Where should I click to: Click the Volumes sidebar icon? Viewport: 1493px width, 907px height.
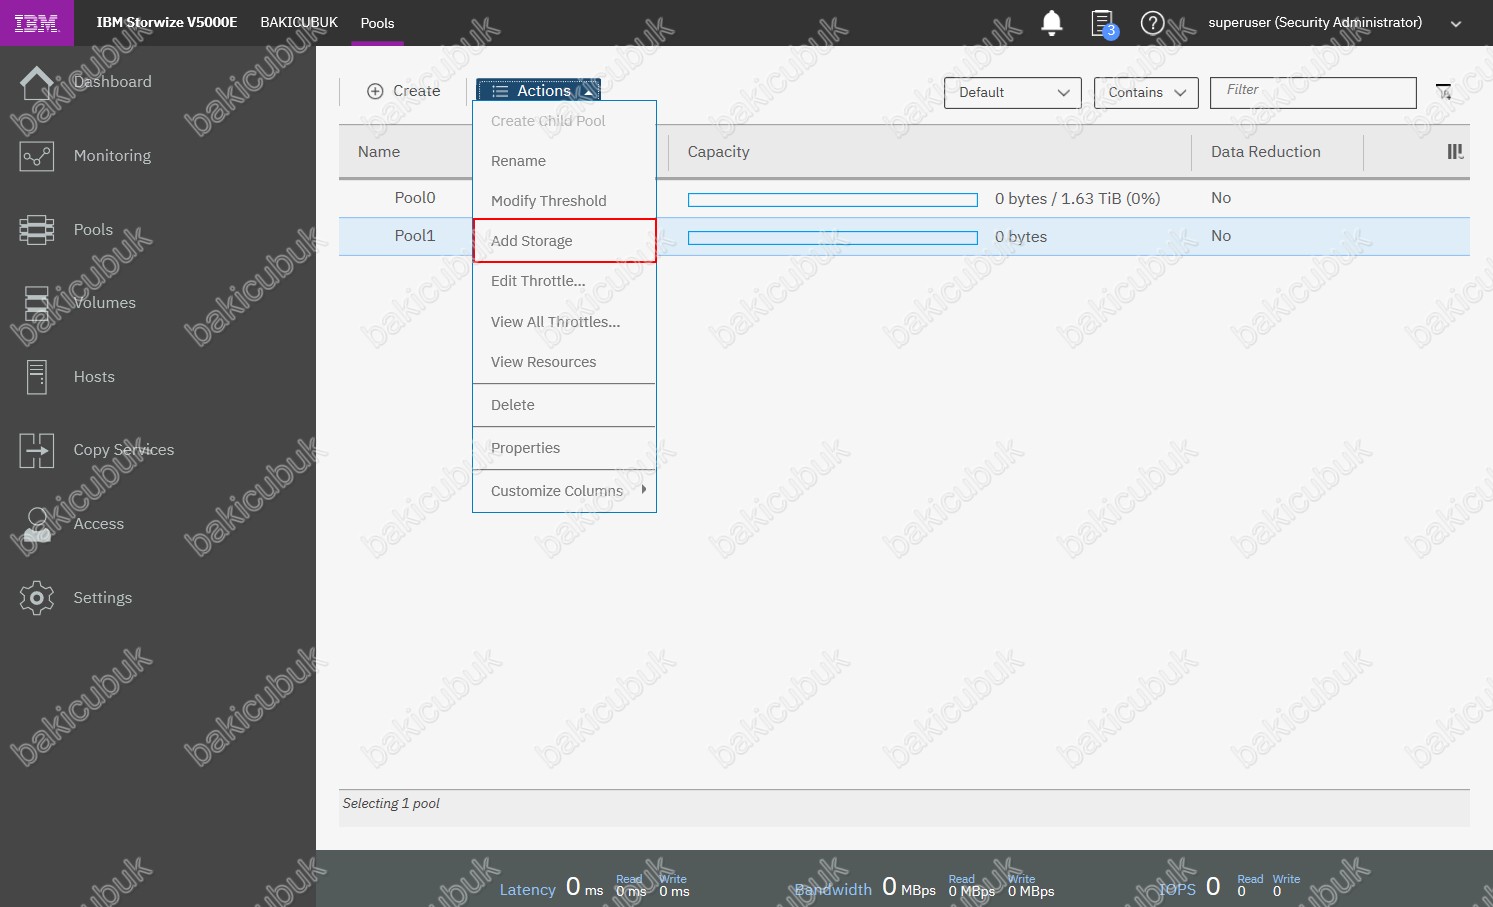tap(37, 303)
